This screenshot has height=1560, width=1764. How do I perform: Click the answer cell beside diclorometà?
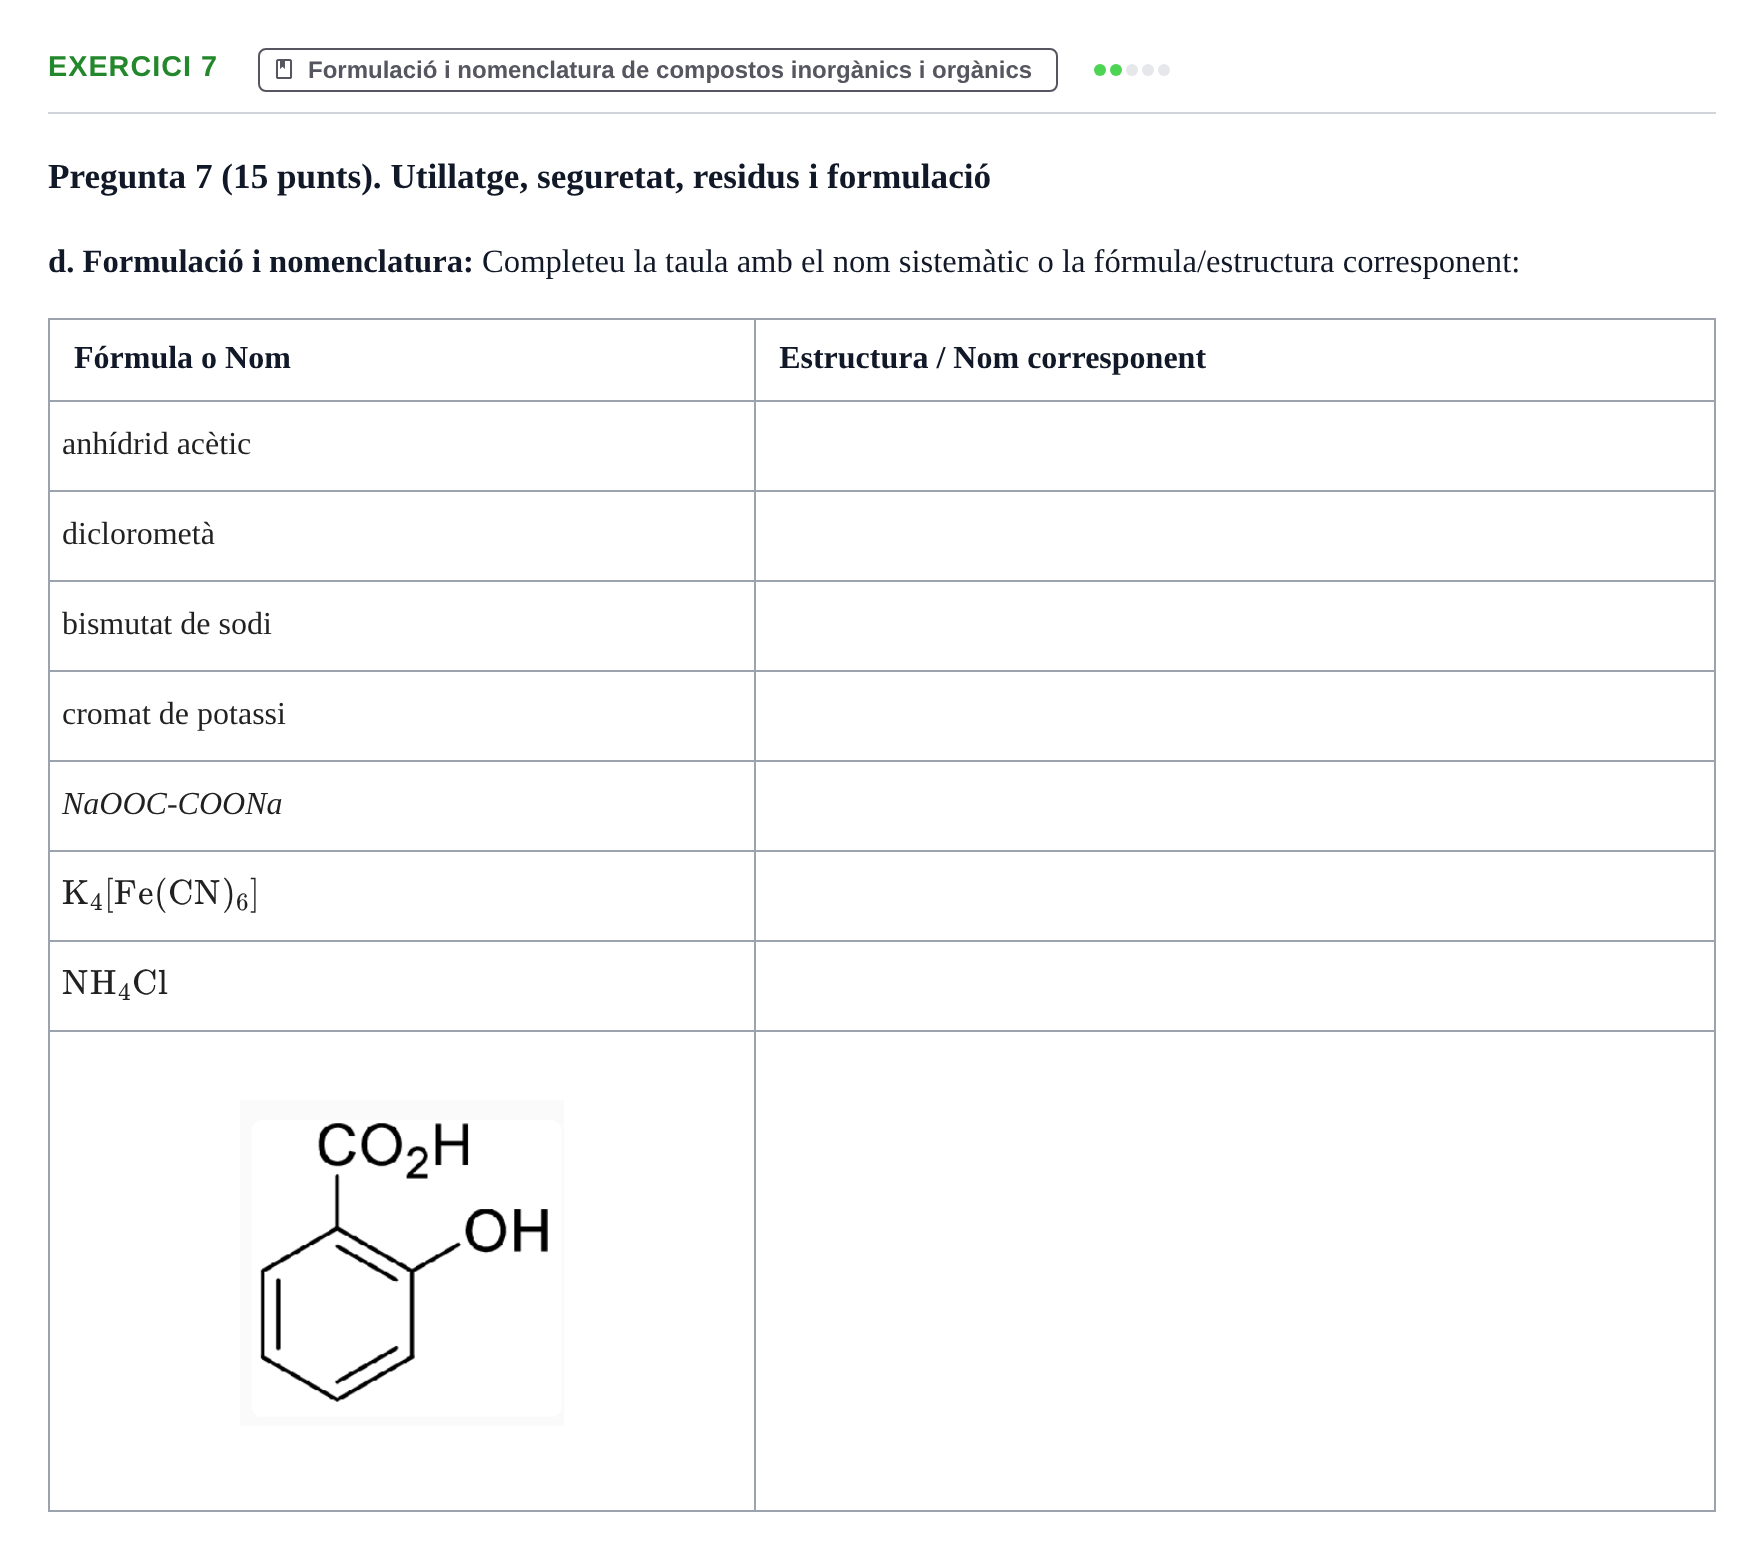1235,536
